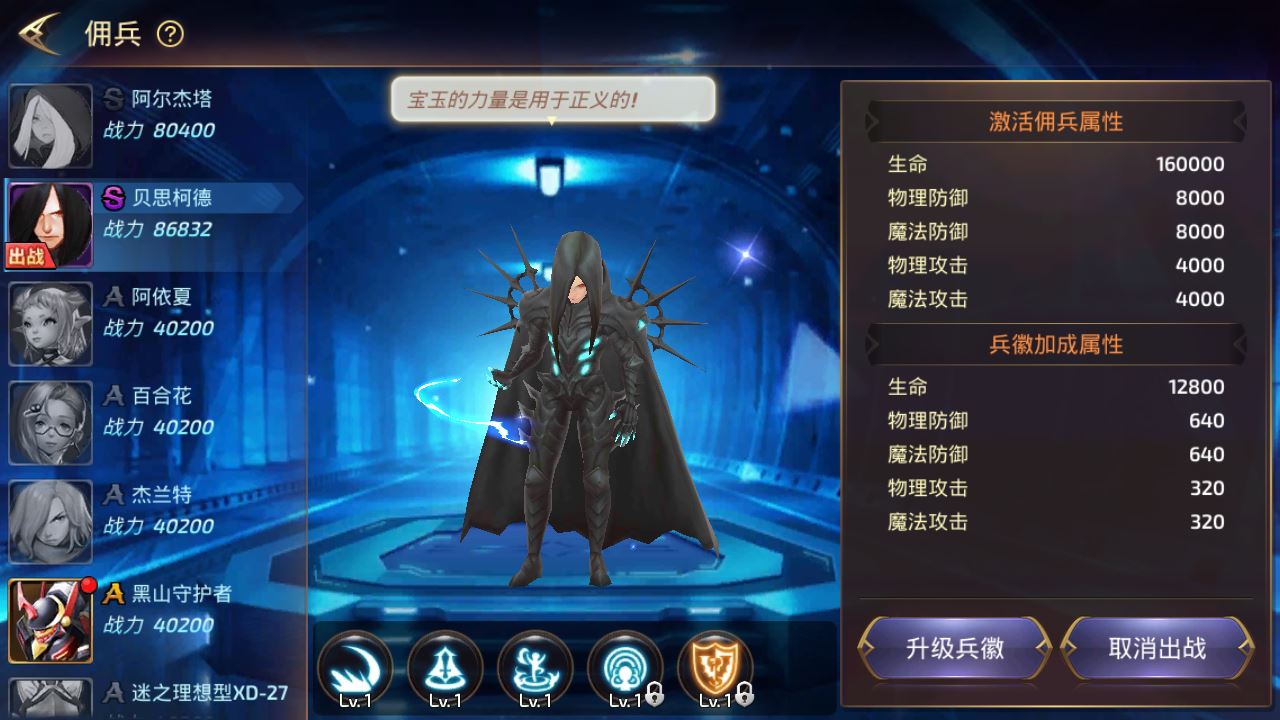Select the third whirlpool skill icon
This screenshot has width=1280, height=720.
(535, 669)
